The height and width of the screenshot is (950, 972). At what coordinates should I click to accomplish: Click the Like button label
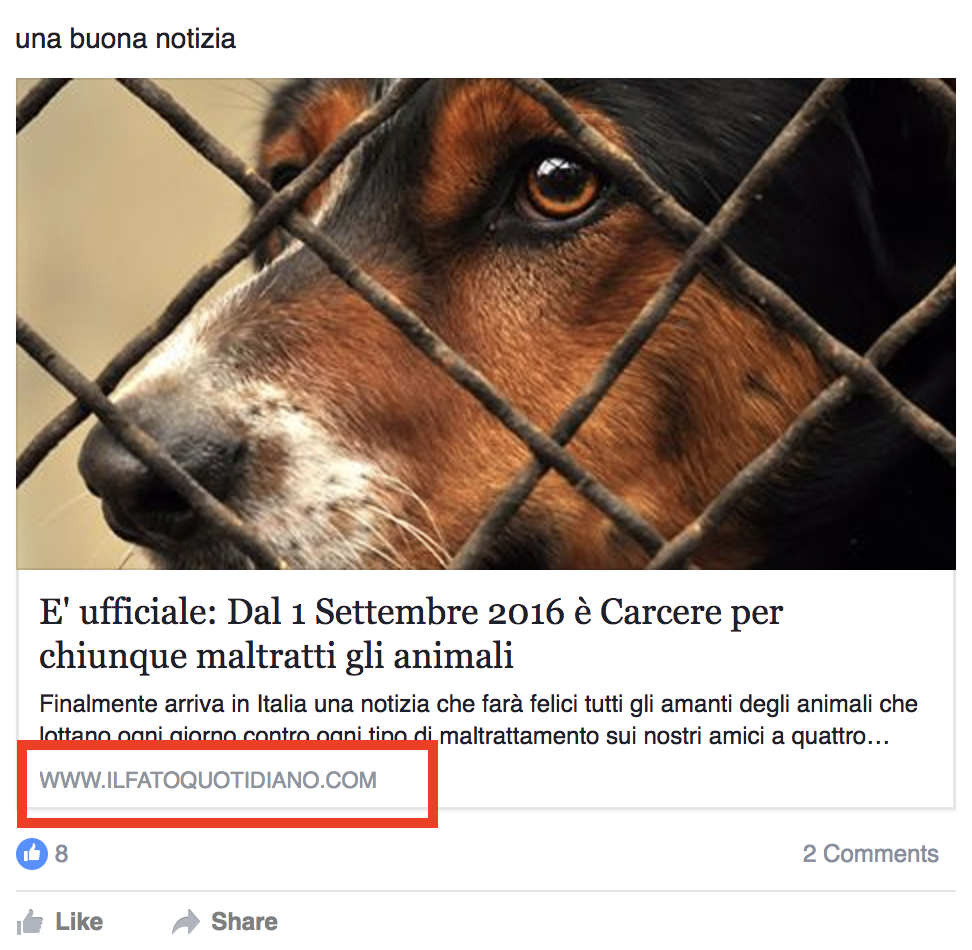pyautogui.click(x=79, y=921)
